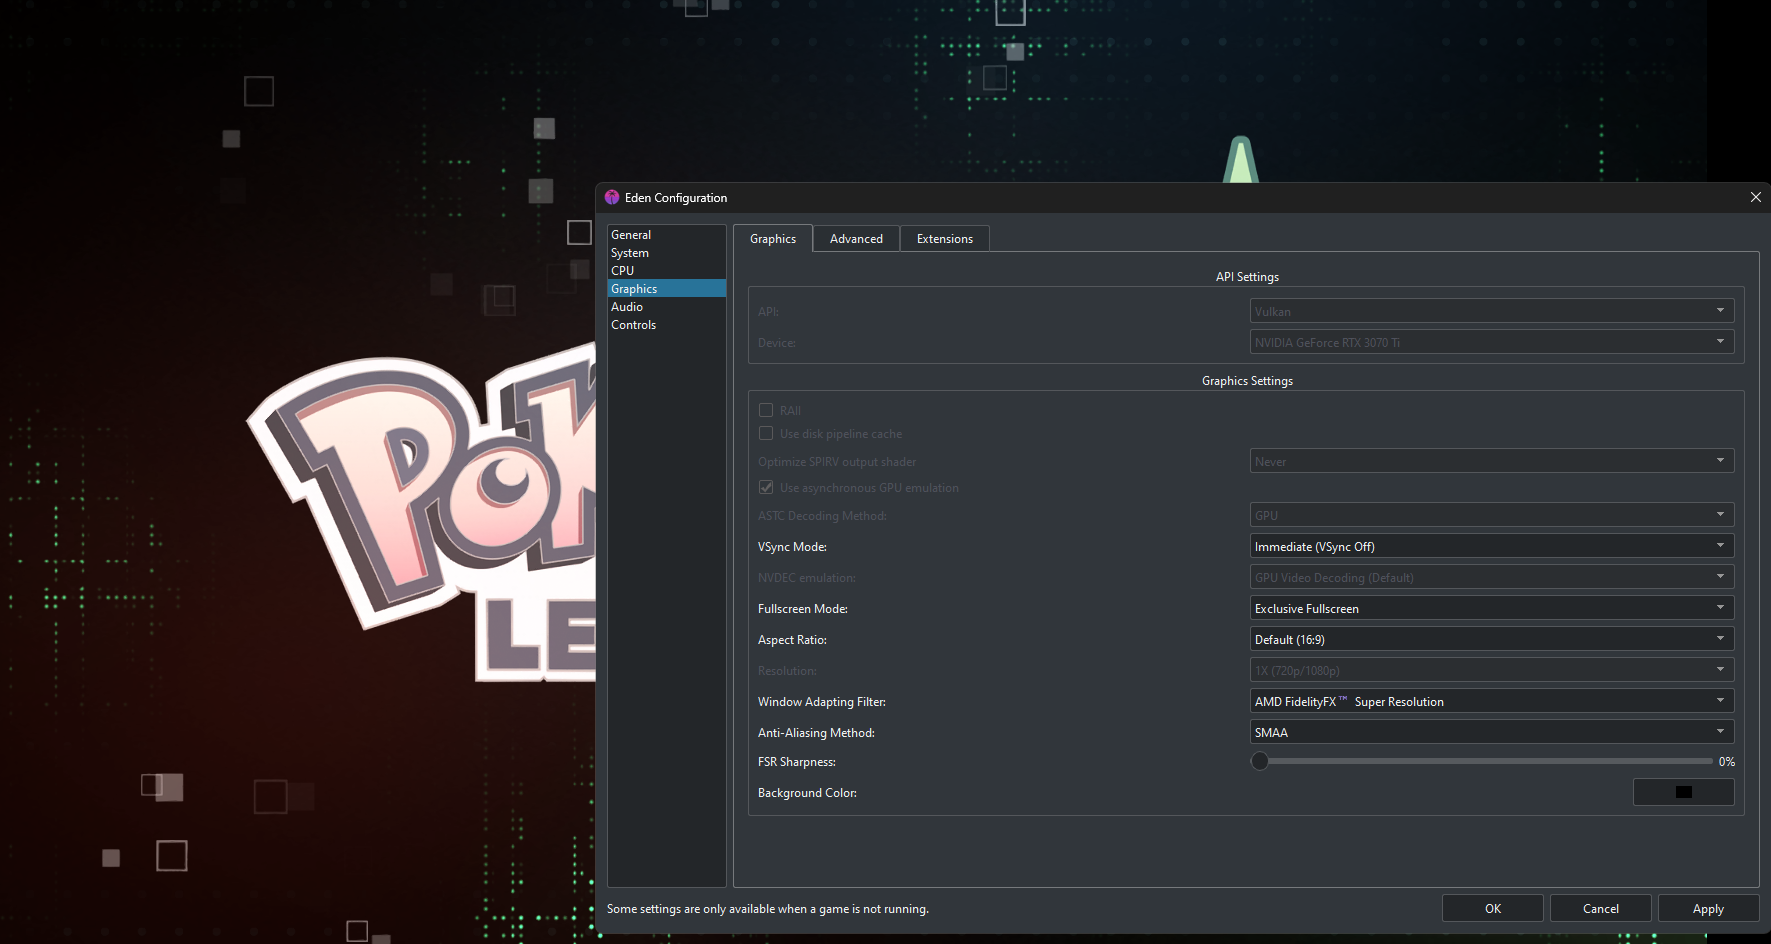Click the 0% FSR sharpness value

pyautogui.click(x=1727, y=762)
